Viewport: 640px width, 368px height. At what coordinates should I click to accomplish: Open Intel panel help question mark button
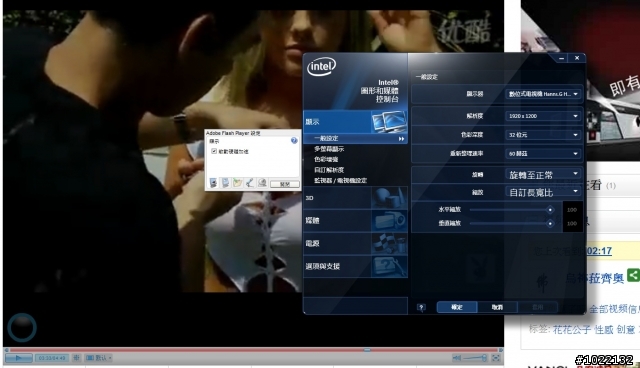tap(421, 307)
